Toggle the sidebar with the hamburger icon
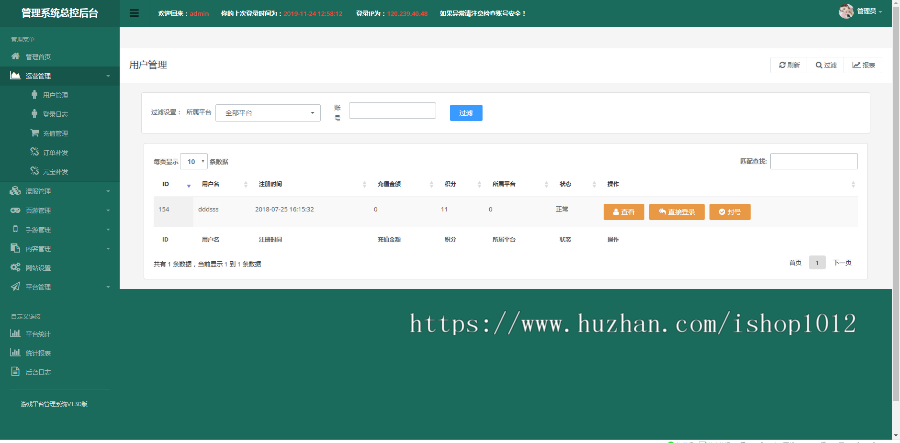The height and width of the screenshot is (443, 900). 134,13
